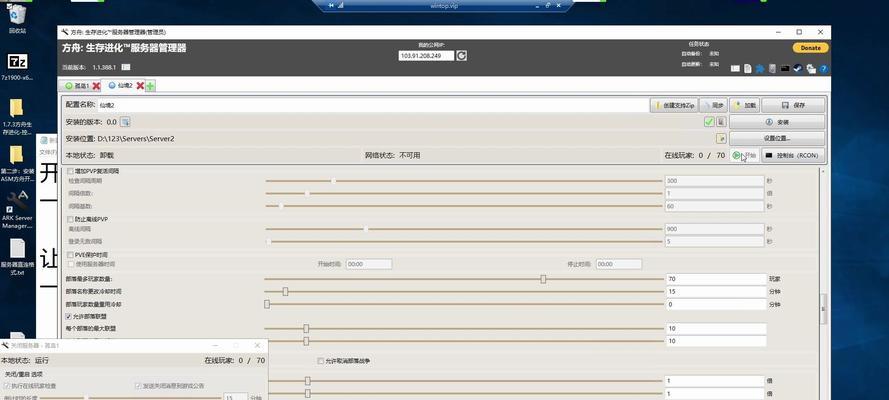This screenshot has height=400, width=889.
Task: Click the small document icon left of 安装 button
Action: pyautogui.click(x=721, y=122)
